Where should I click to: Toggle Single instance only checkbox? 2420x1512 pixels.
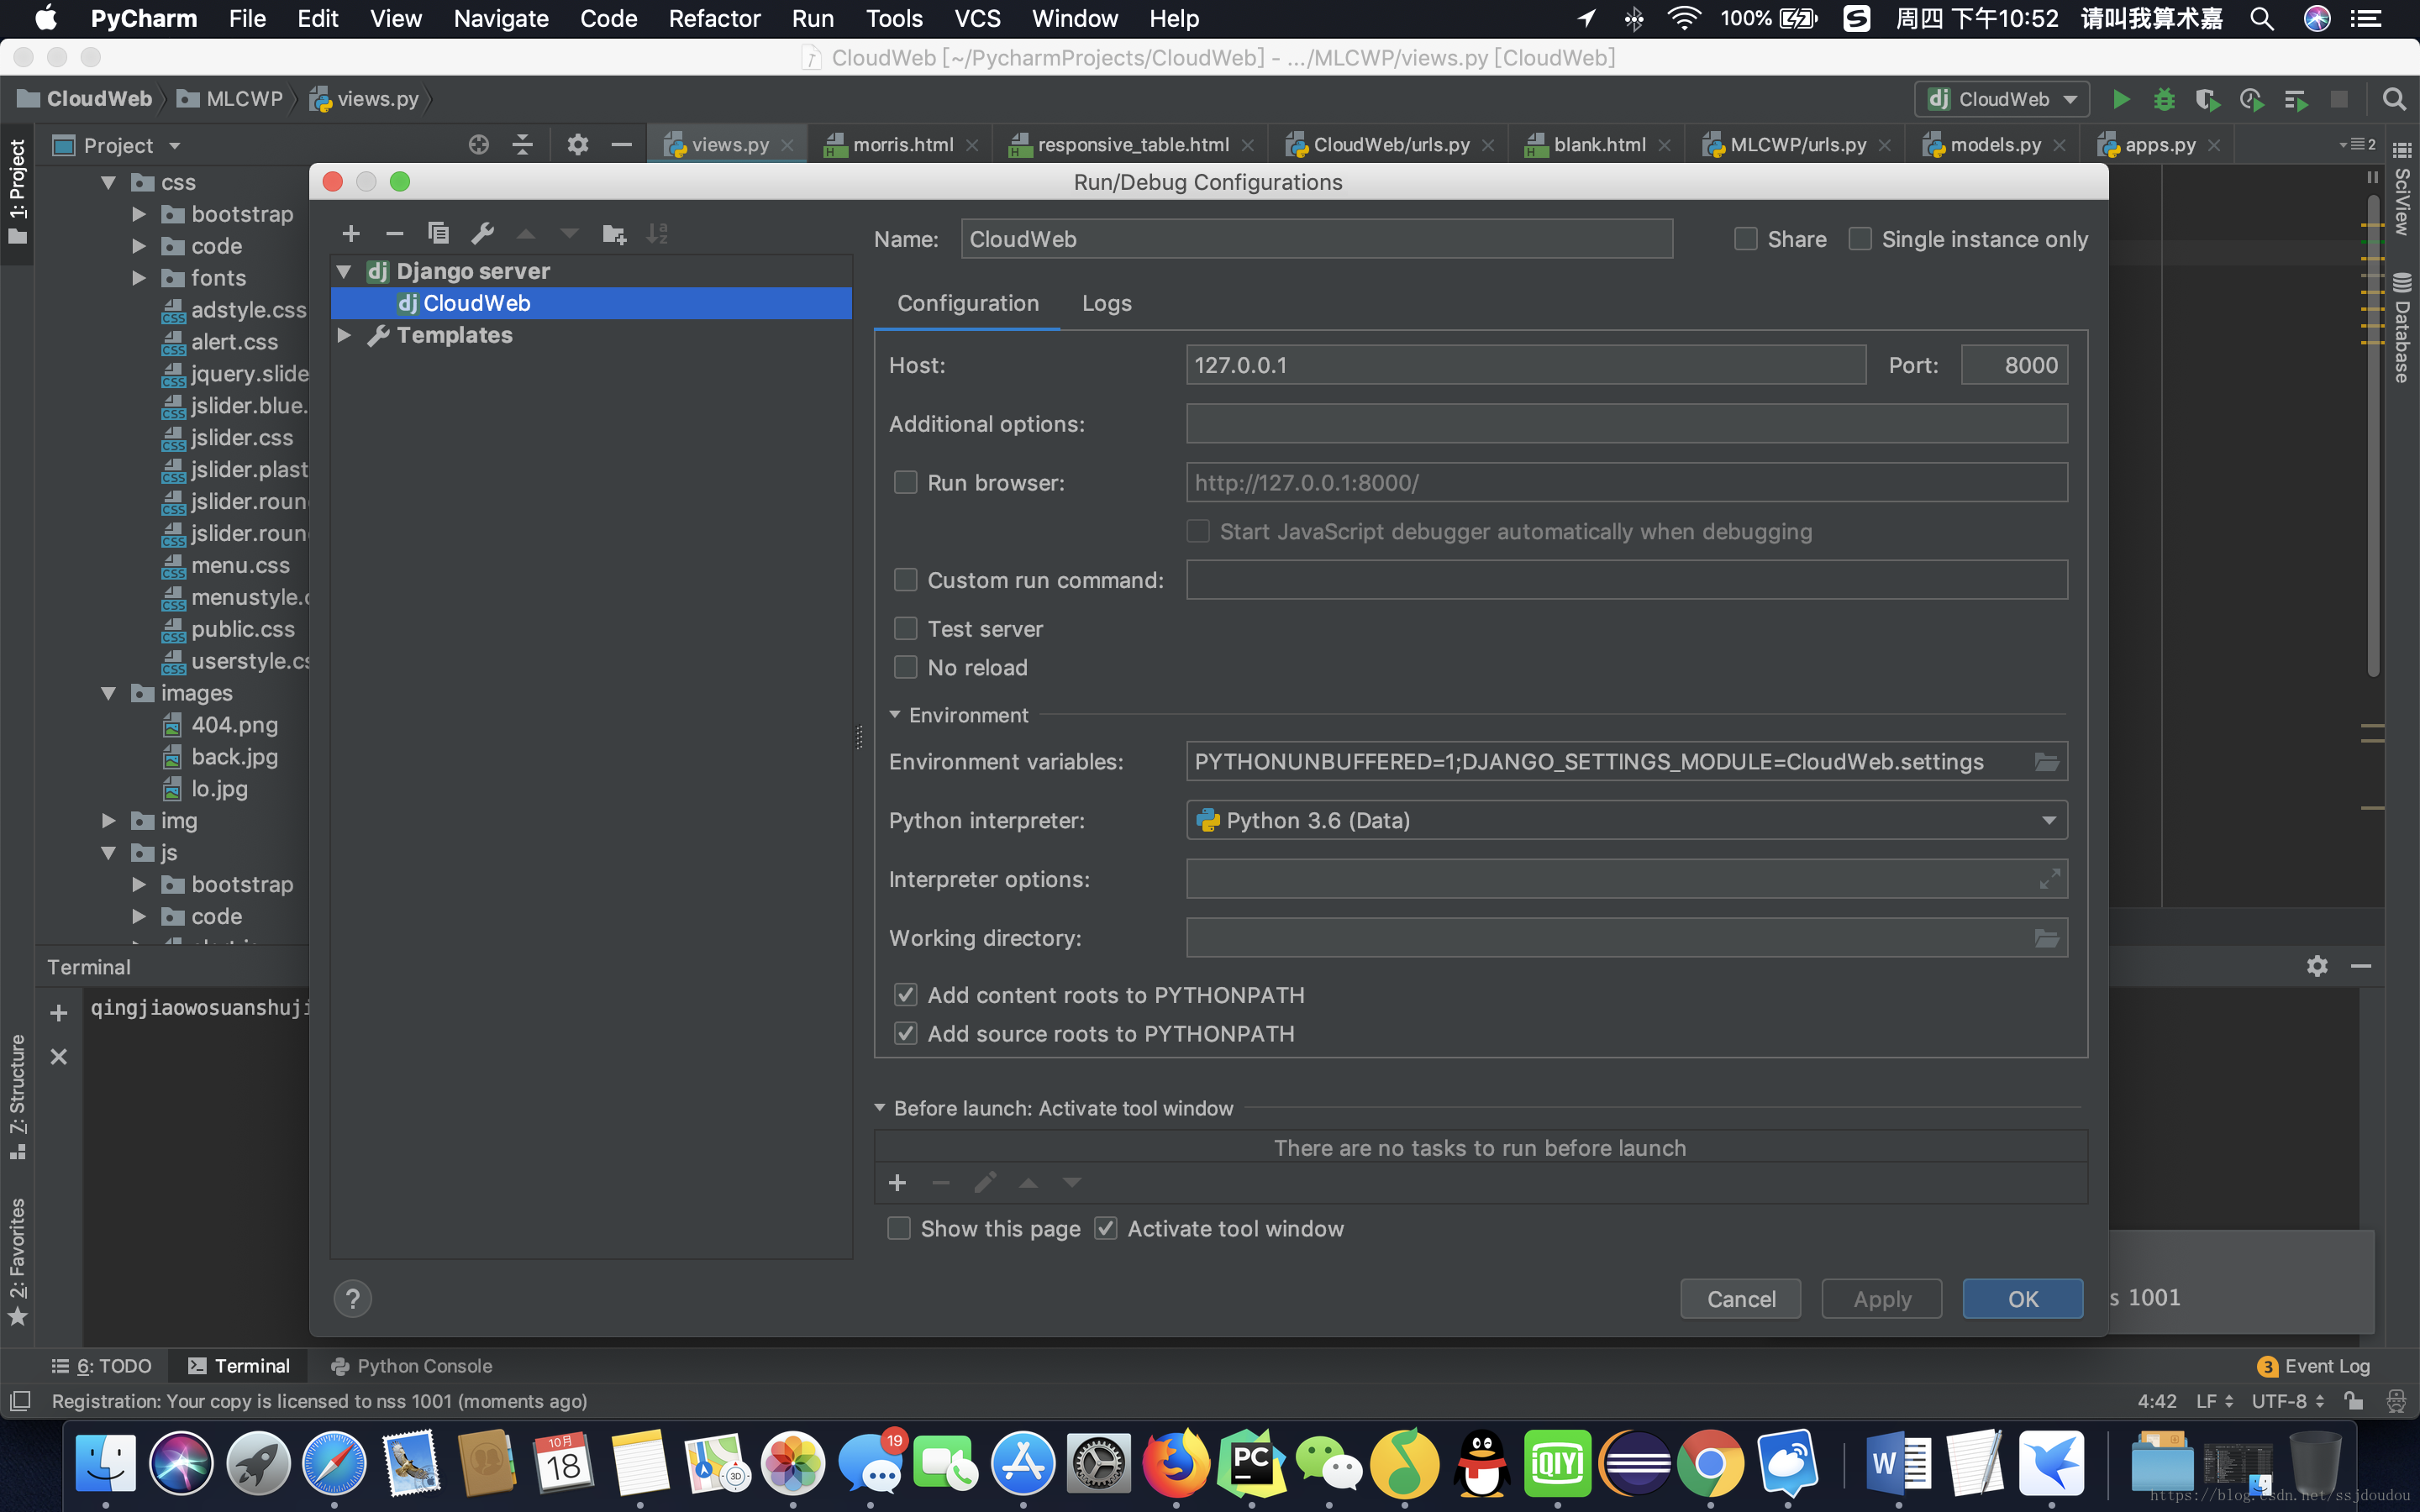1860,239
